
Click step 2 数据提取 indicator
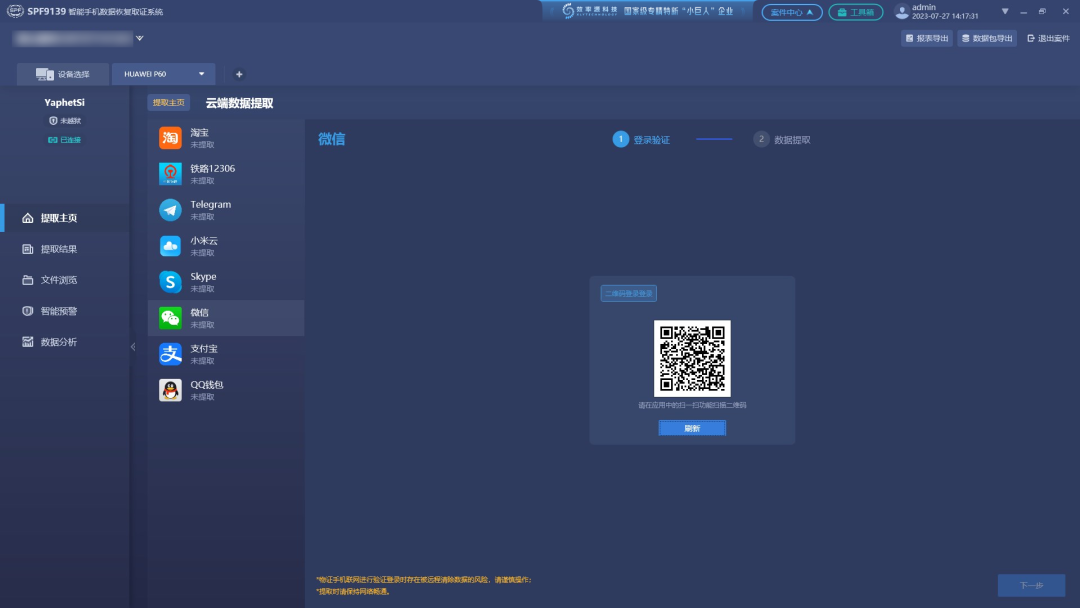[782, 140]
